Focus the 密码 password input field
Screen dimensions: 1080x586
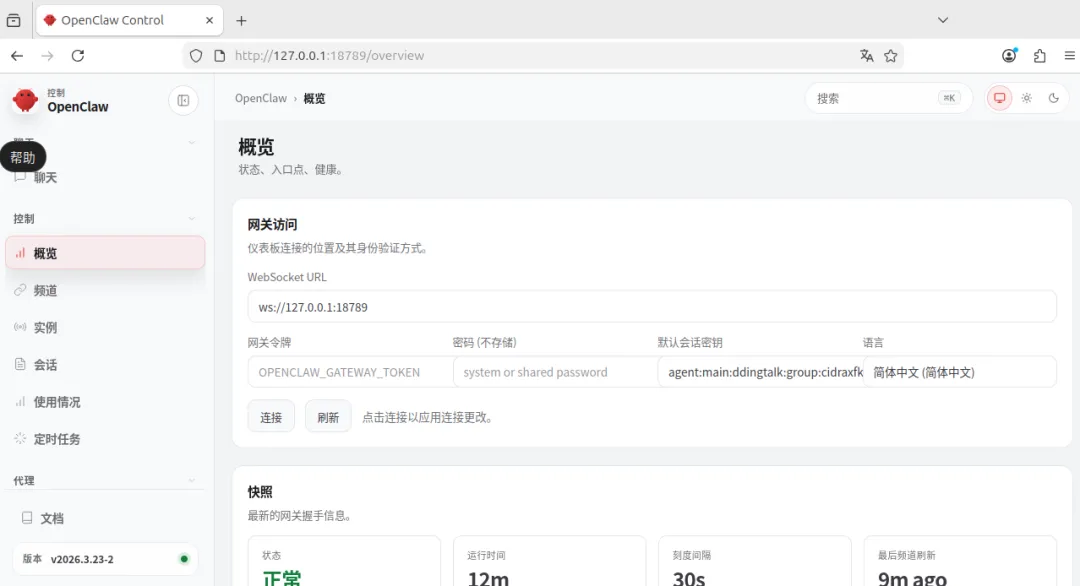pyautogui.click(x=555, y=372)
